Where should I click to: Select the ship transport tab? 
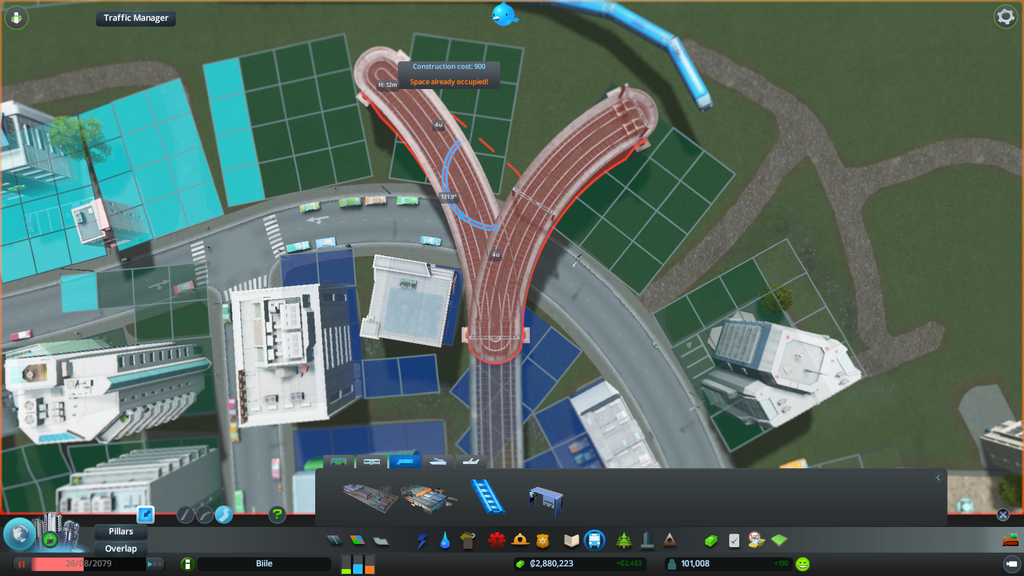(x=438, y=462)
